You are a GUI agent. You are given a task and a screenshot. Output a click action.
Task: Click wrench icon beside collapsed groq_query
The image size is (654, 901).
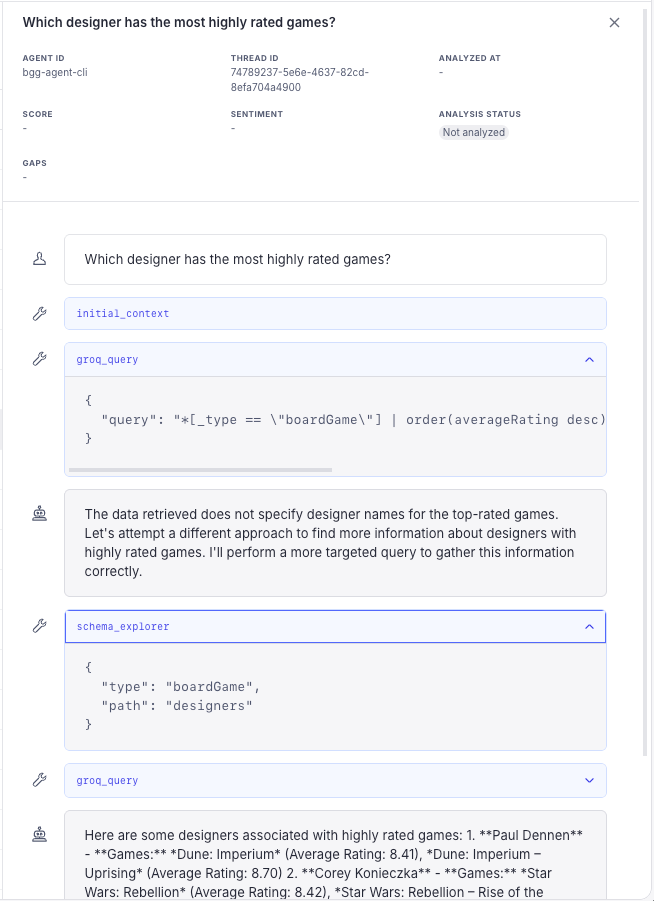39,780
